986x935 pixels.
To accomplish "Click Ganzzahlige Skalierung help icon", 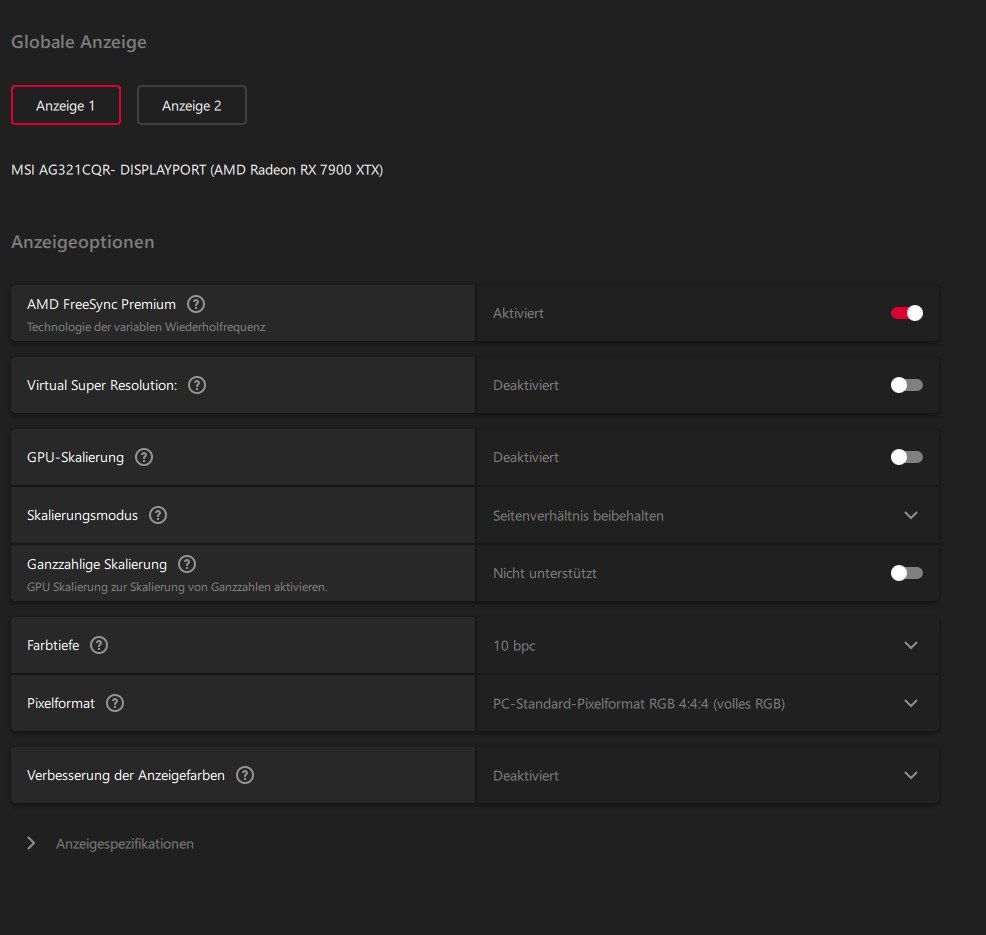I will [x=187, y=565].
